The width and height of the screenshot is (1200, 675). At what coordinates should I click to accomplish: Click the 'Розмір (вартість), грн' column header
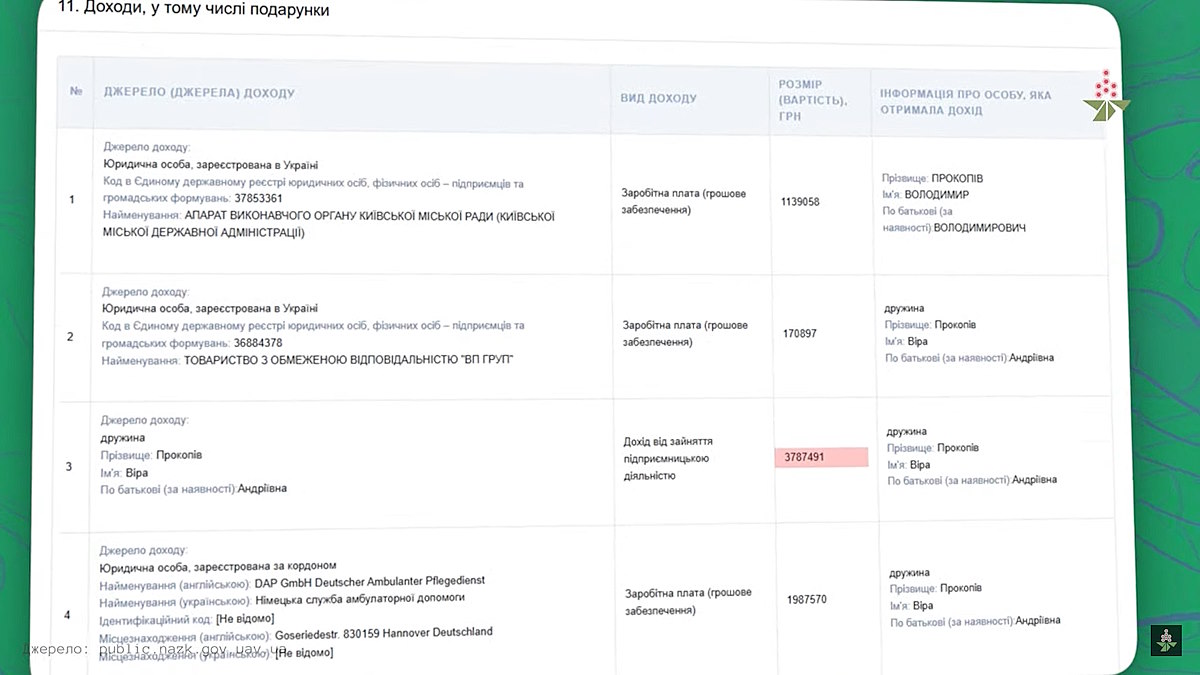coord(812,100)
